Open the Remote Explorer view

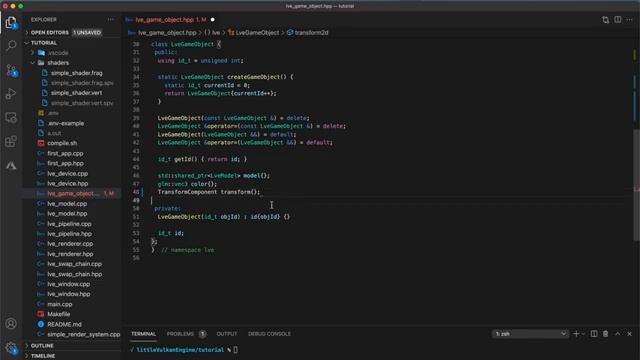pyautogui.click(x=11, y=118)
